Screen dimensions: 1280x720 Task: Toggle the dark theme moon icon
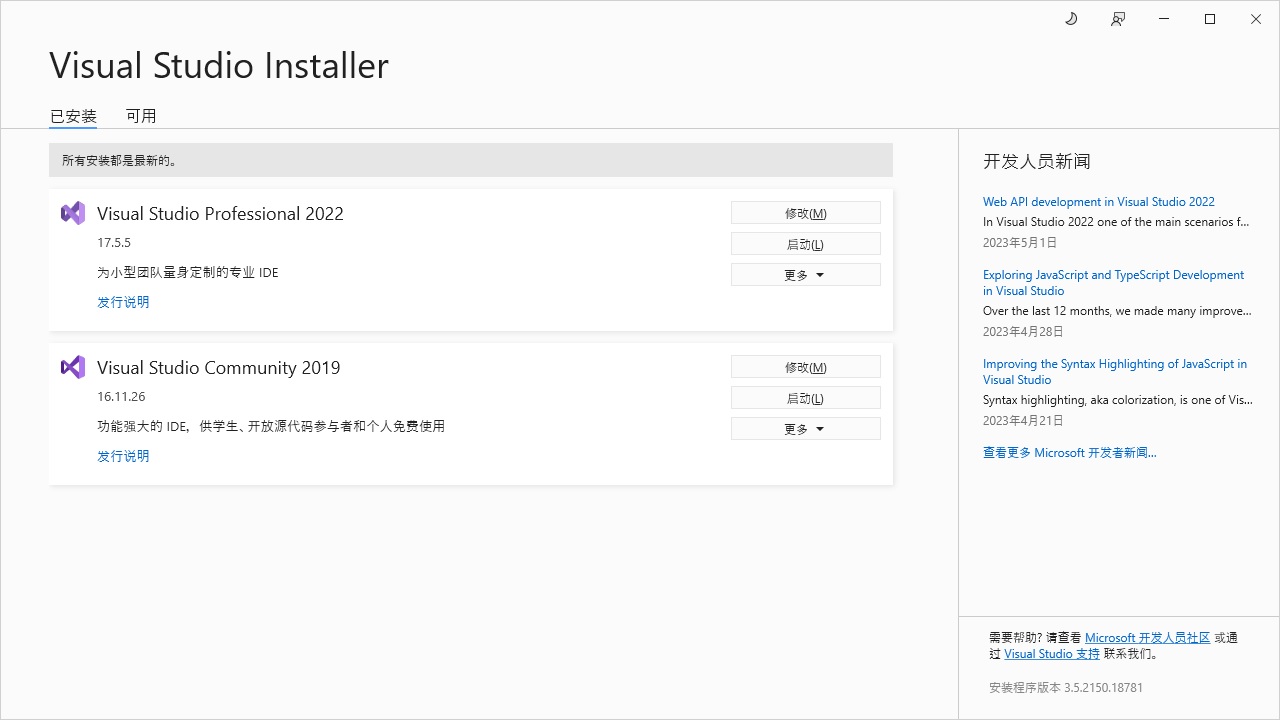(x=1071, y=19)
